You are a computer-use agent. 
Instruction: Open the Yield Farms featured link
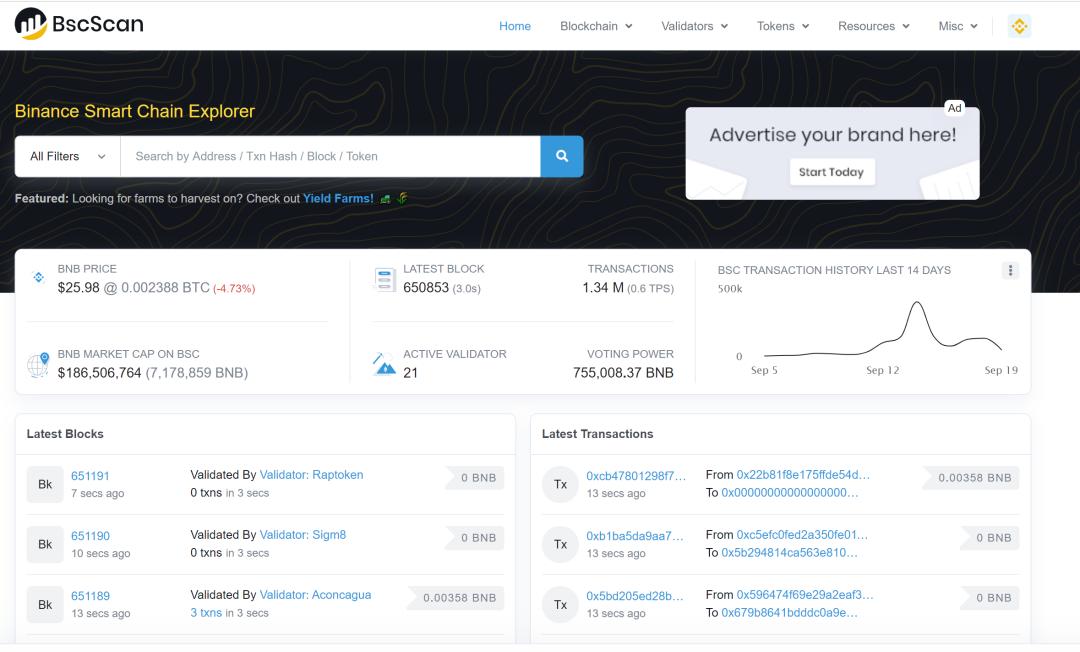[x=338, y=198]
